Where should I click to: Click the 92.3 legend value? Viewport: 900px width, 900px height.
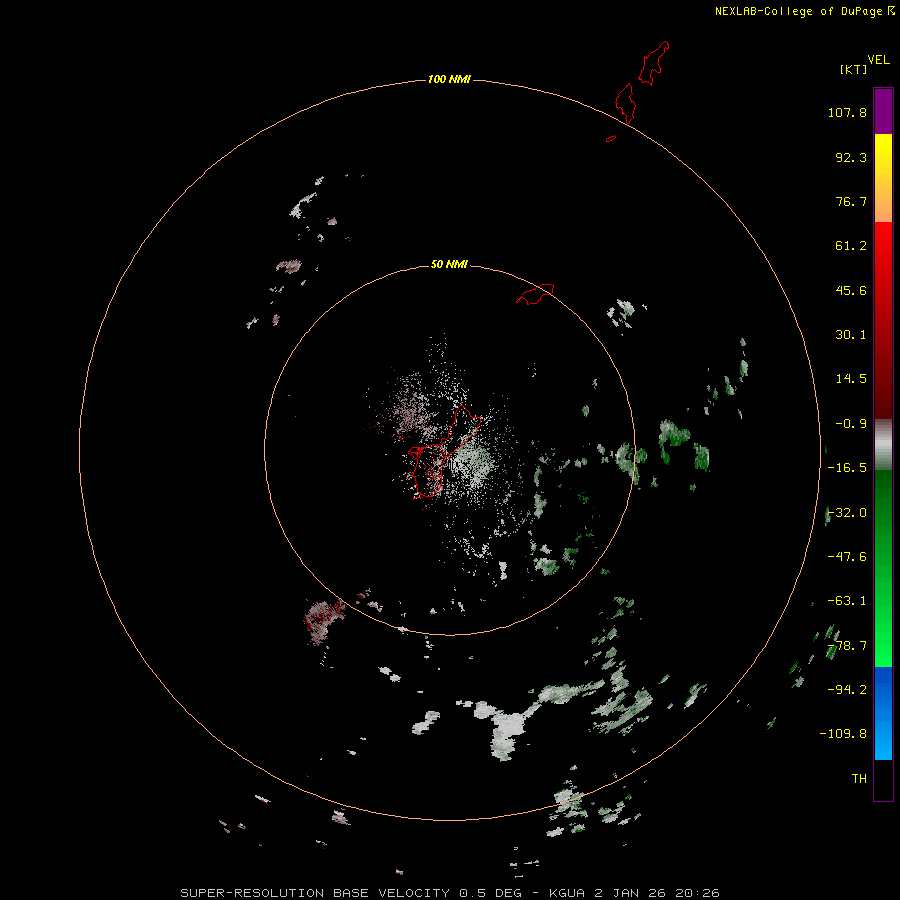(x=851, y=157)
